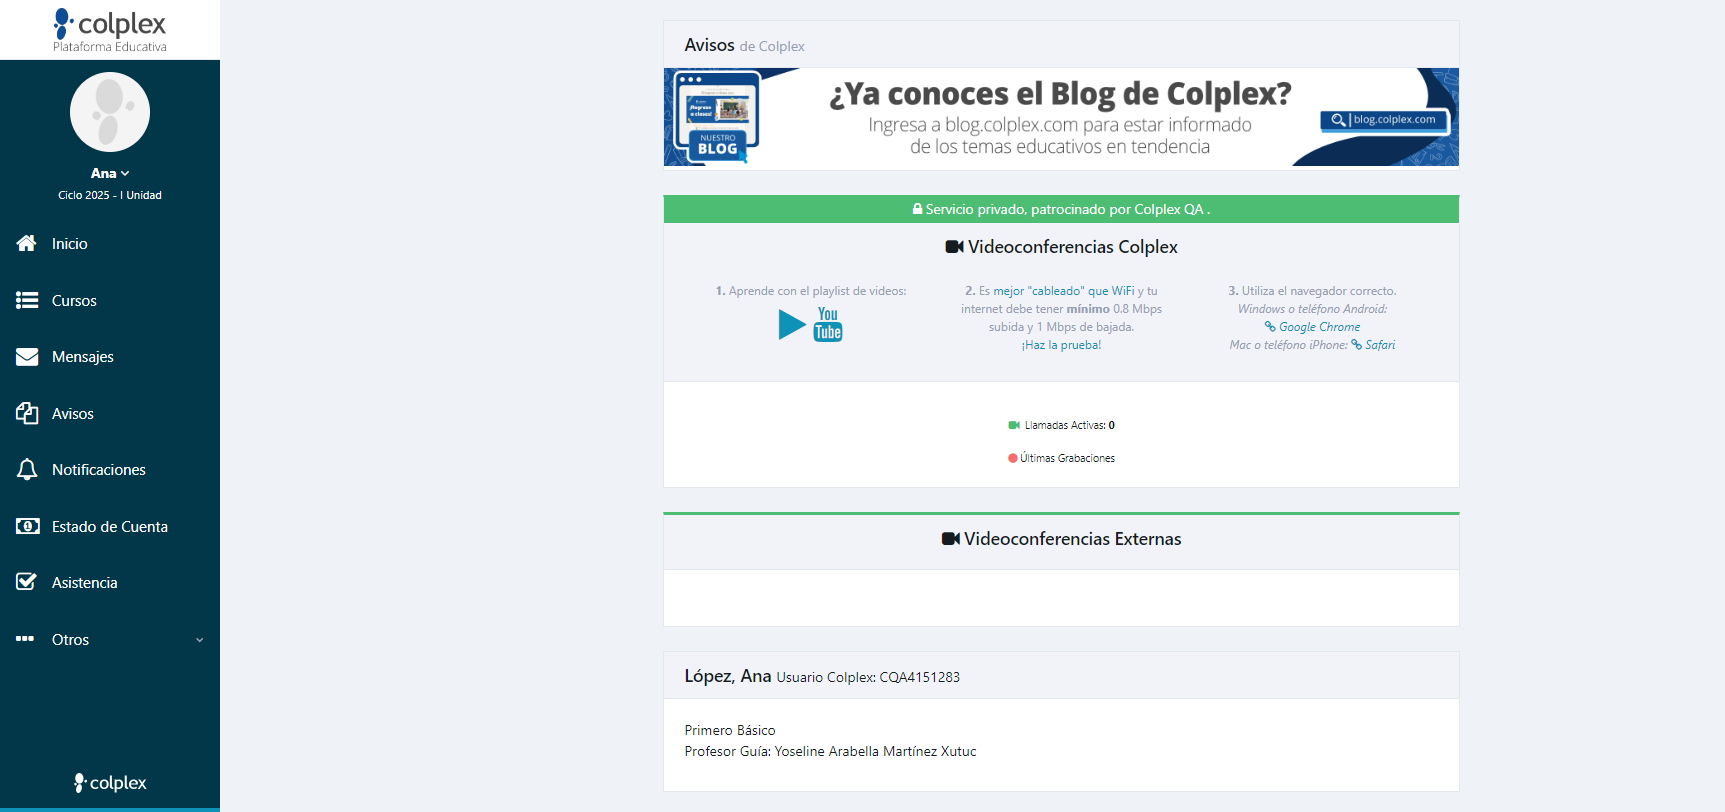Click the Primero Básico grade text

click(730, 730)
